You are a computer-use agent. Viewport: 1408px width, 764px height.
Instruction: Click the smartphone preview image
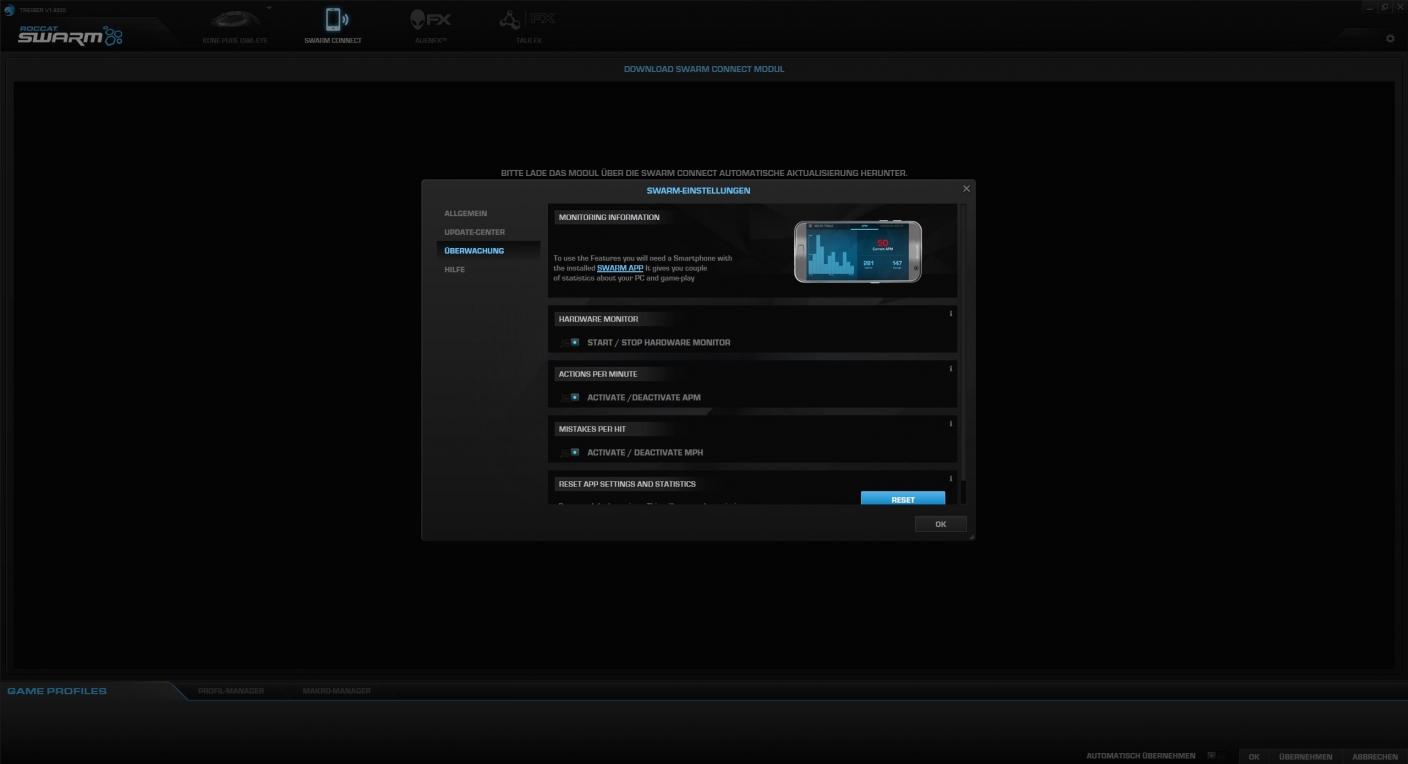click(x=858, y=251)
